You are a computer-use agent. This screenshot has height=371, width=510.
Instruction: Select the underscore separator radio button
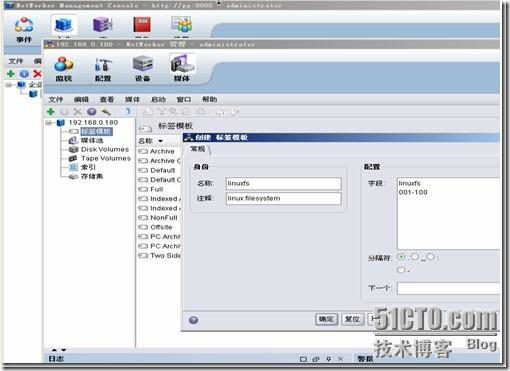pos(415,257)
